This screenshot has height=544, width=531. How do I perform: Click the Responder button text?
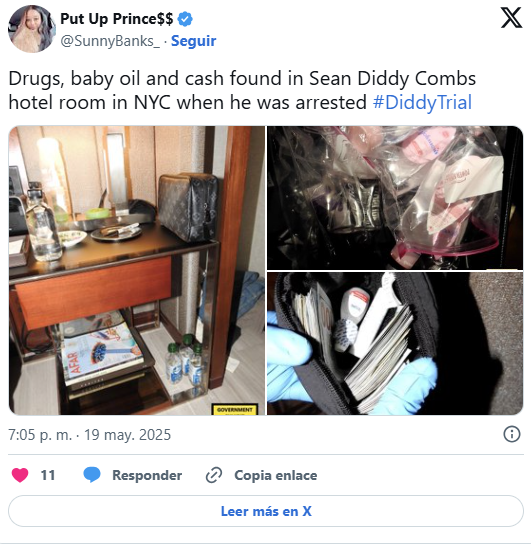tap(147, 475)
